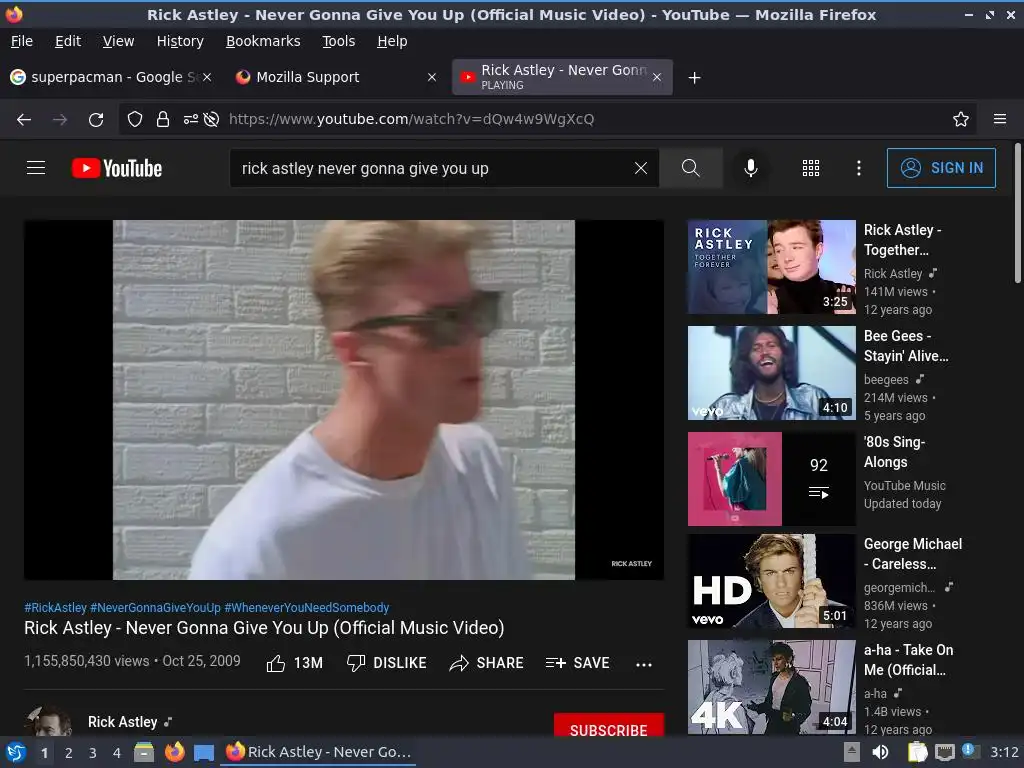Open the YouTube hamburger guide menu
The width and height of the screenshot is (1024, 768).
pyautogui.click(x=36, y=168)
